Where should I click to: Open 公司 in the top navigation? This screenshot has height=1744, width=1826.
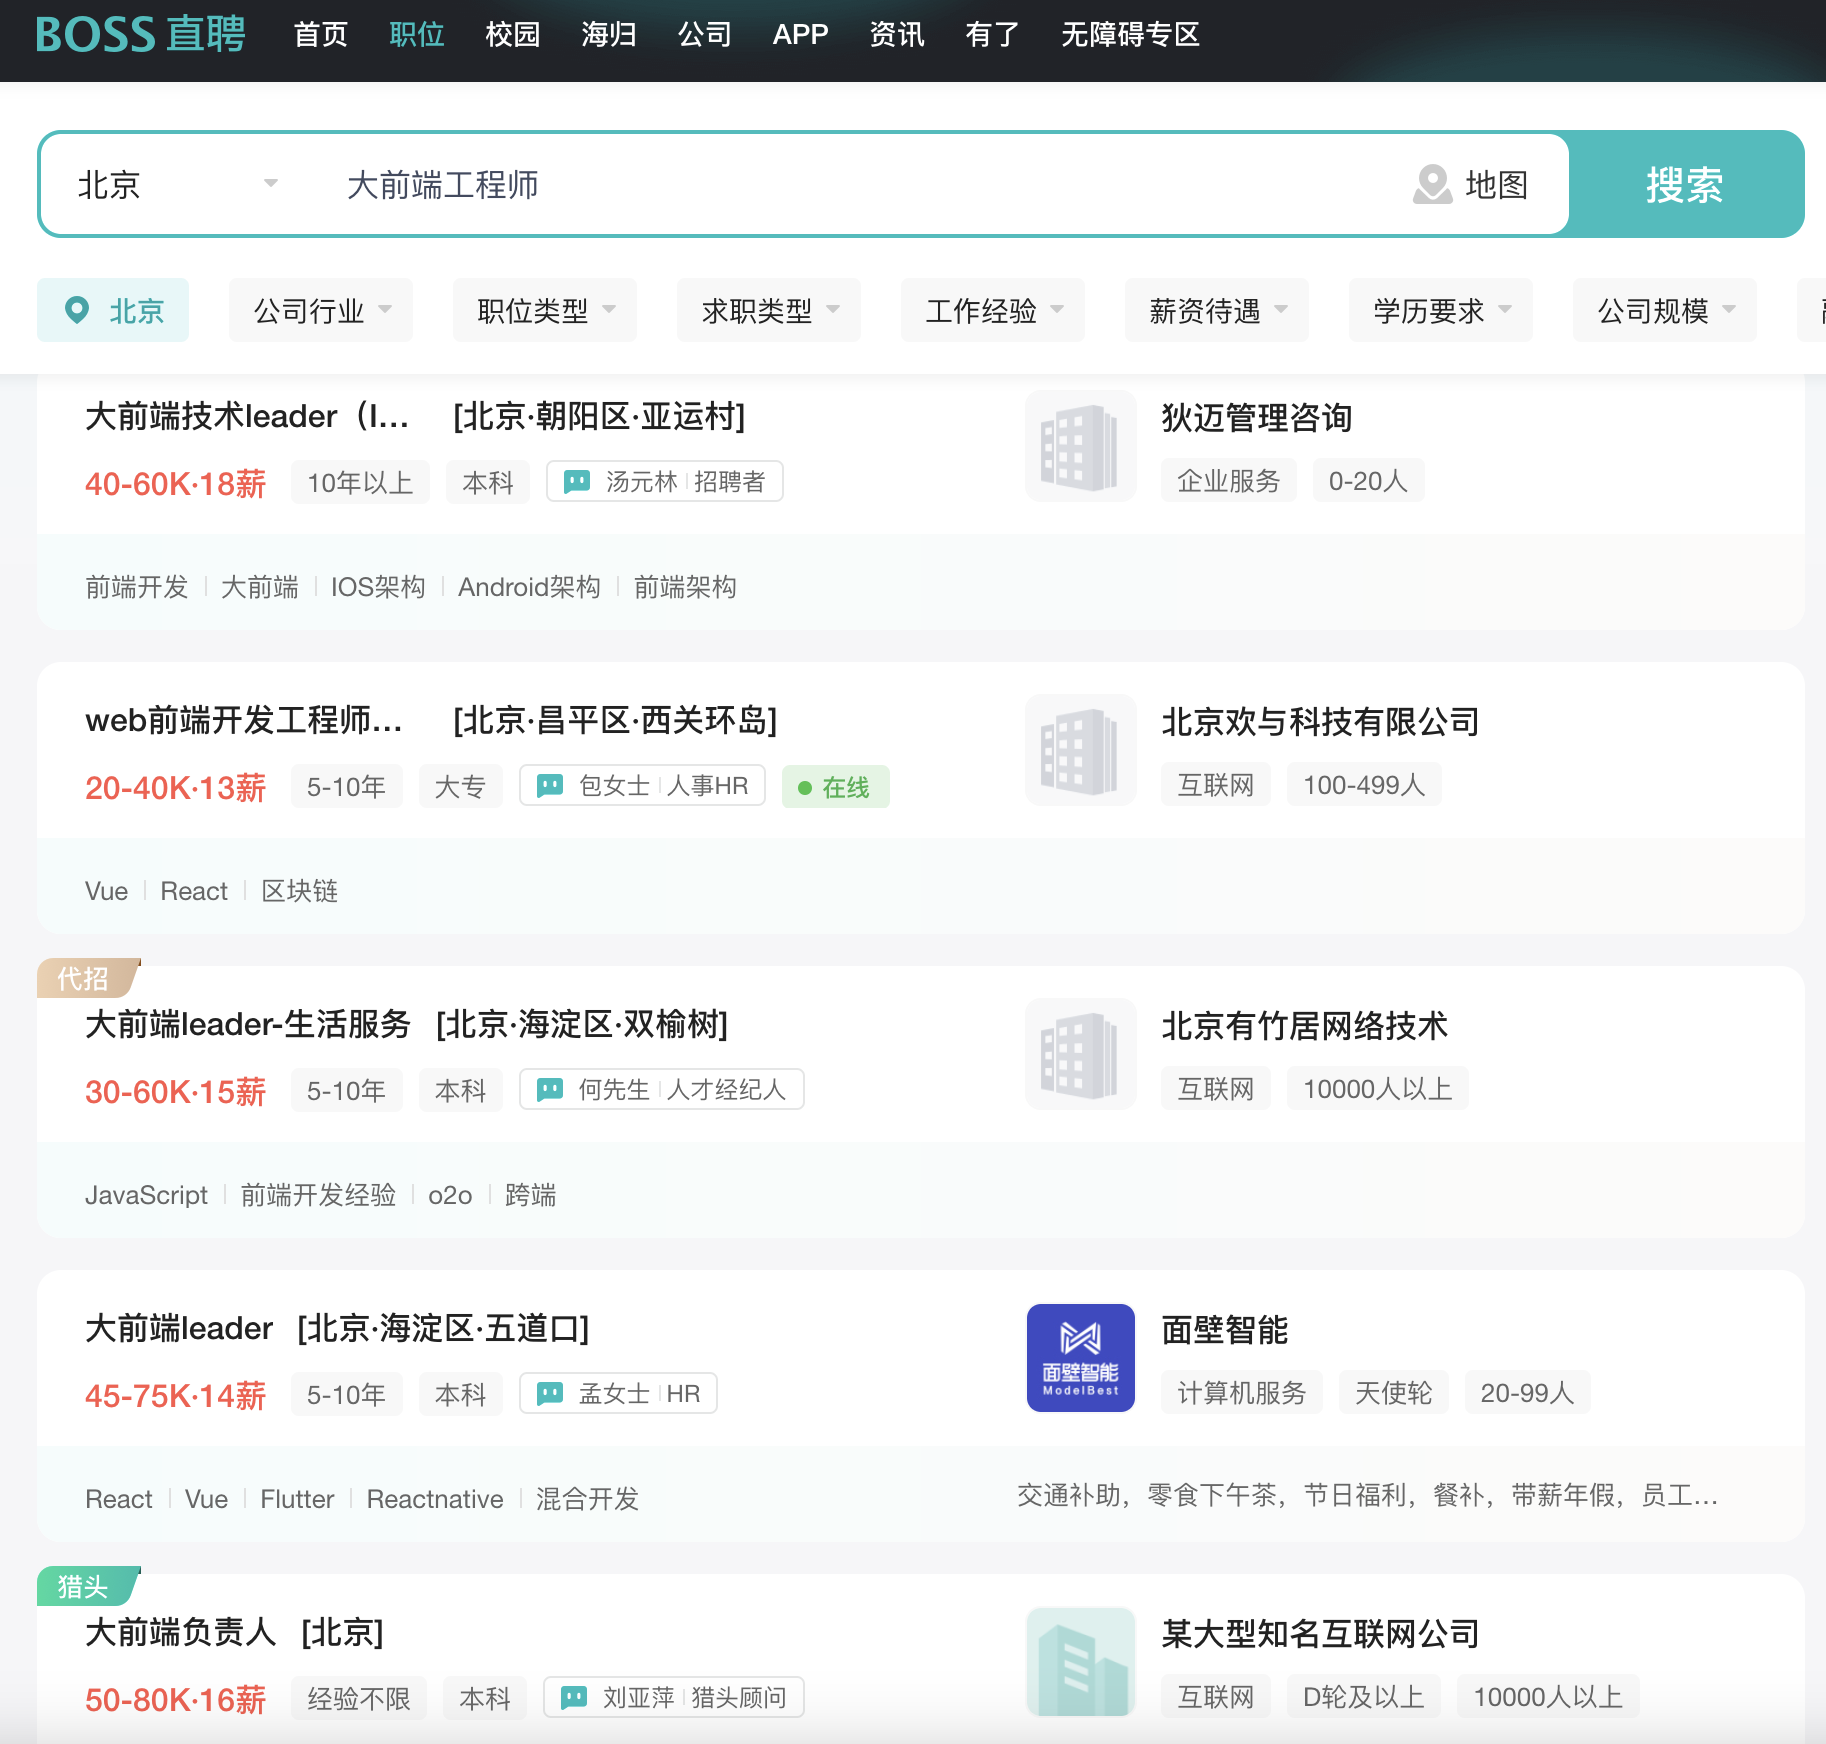pyautogui.click(x=704, y=35)
